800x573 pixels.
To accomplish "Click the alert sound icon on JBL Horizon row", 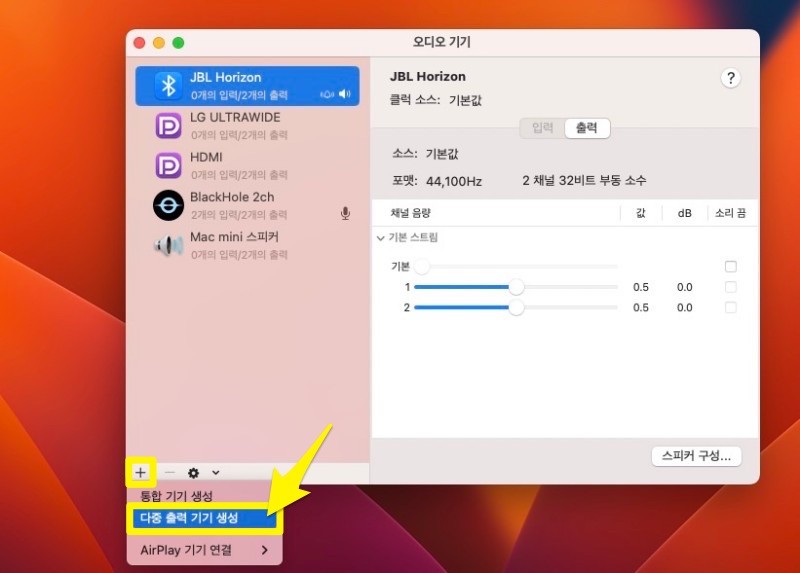I will [x=327, y=94].
